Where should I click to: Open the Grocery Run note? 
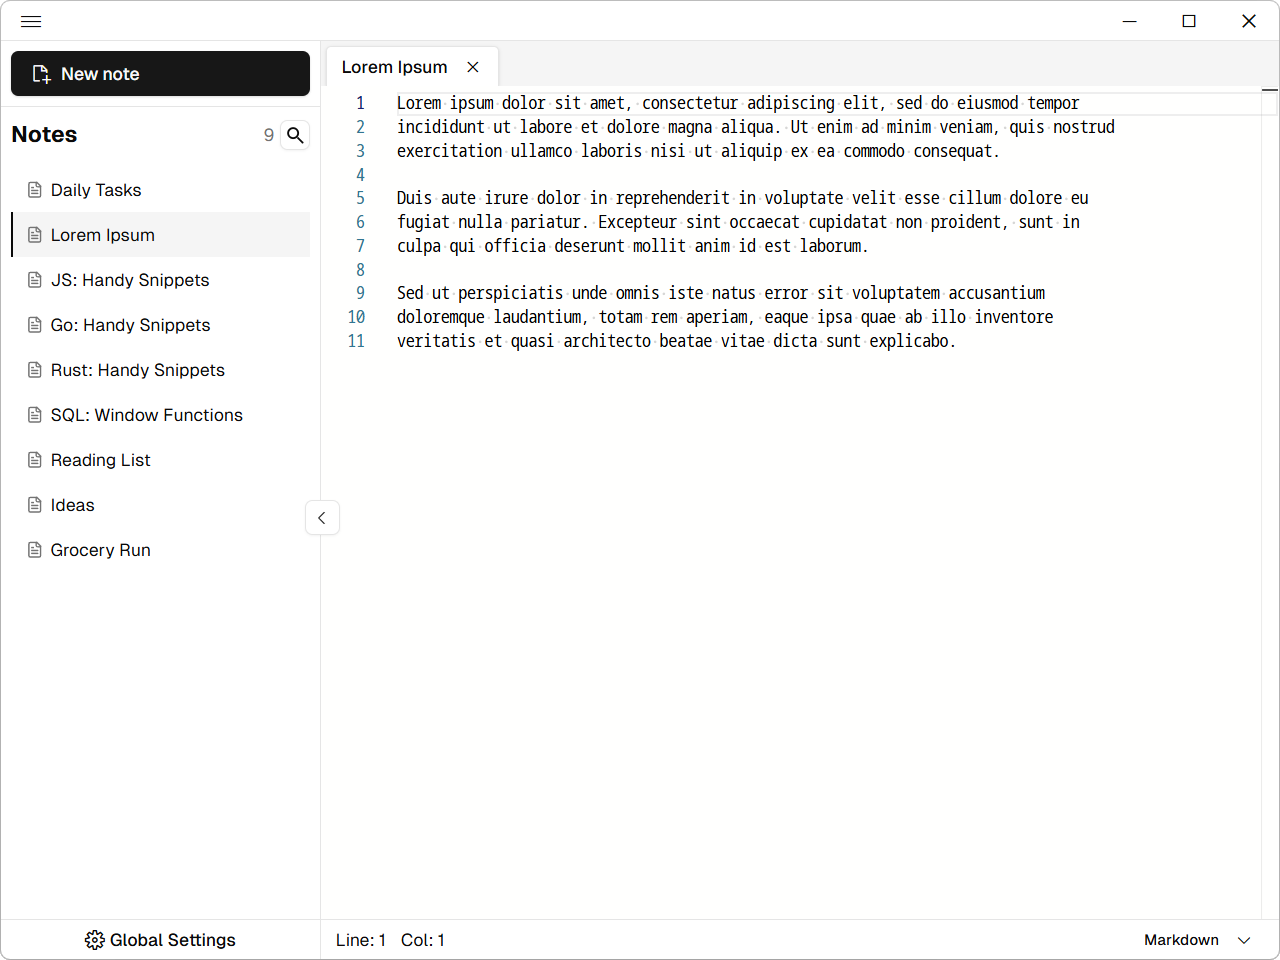(161, 550)
